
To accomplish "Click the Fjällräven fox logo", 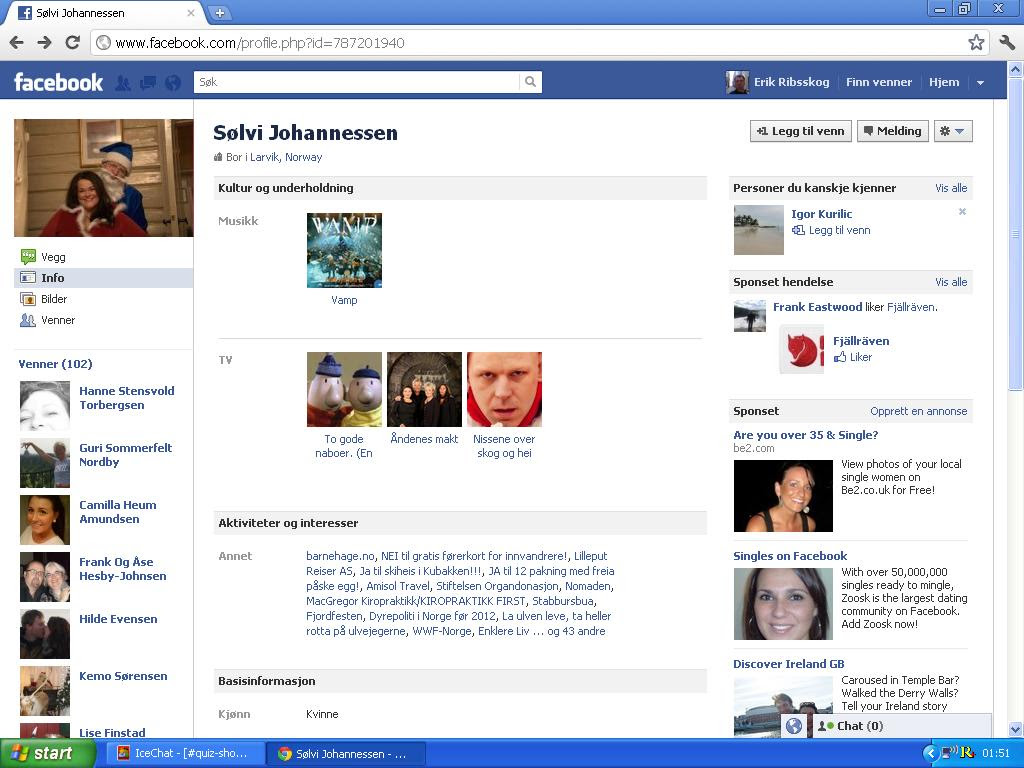I will (801, 349).
